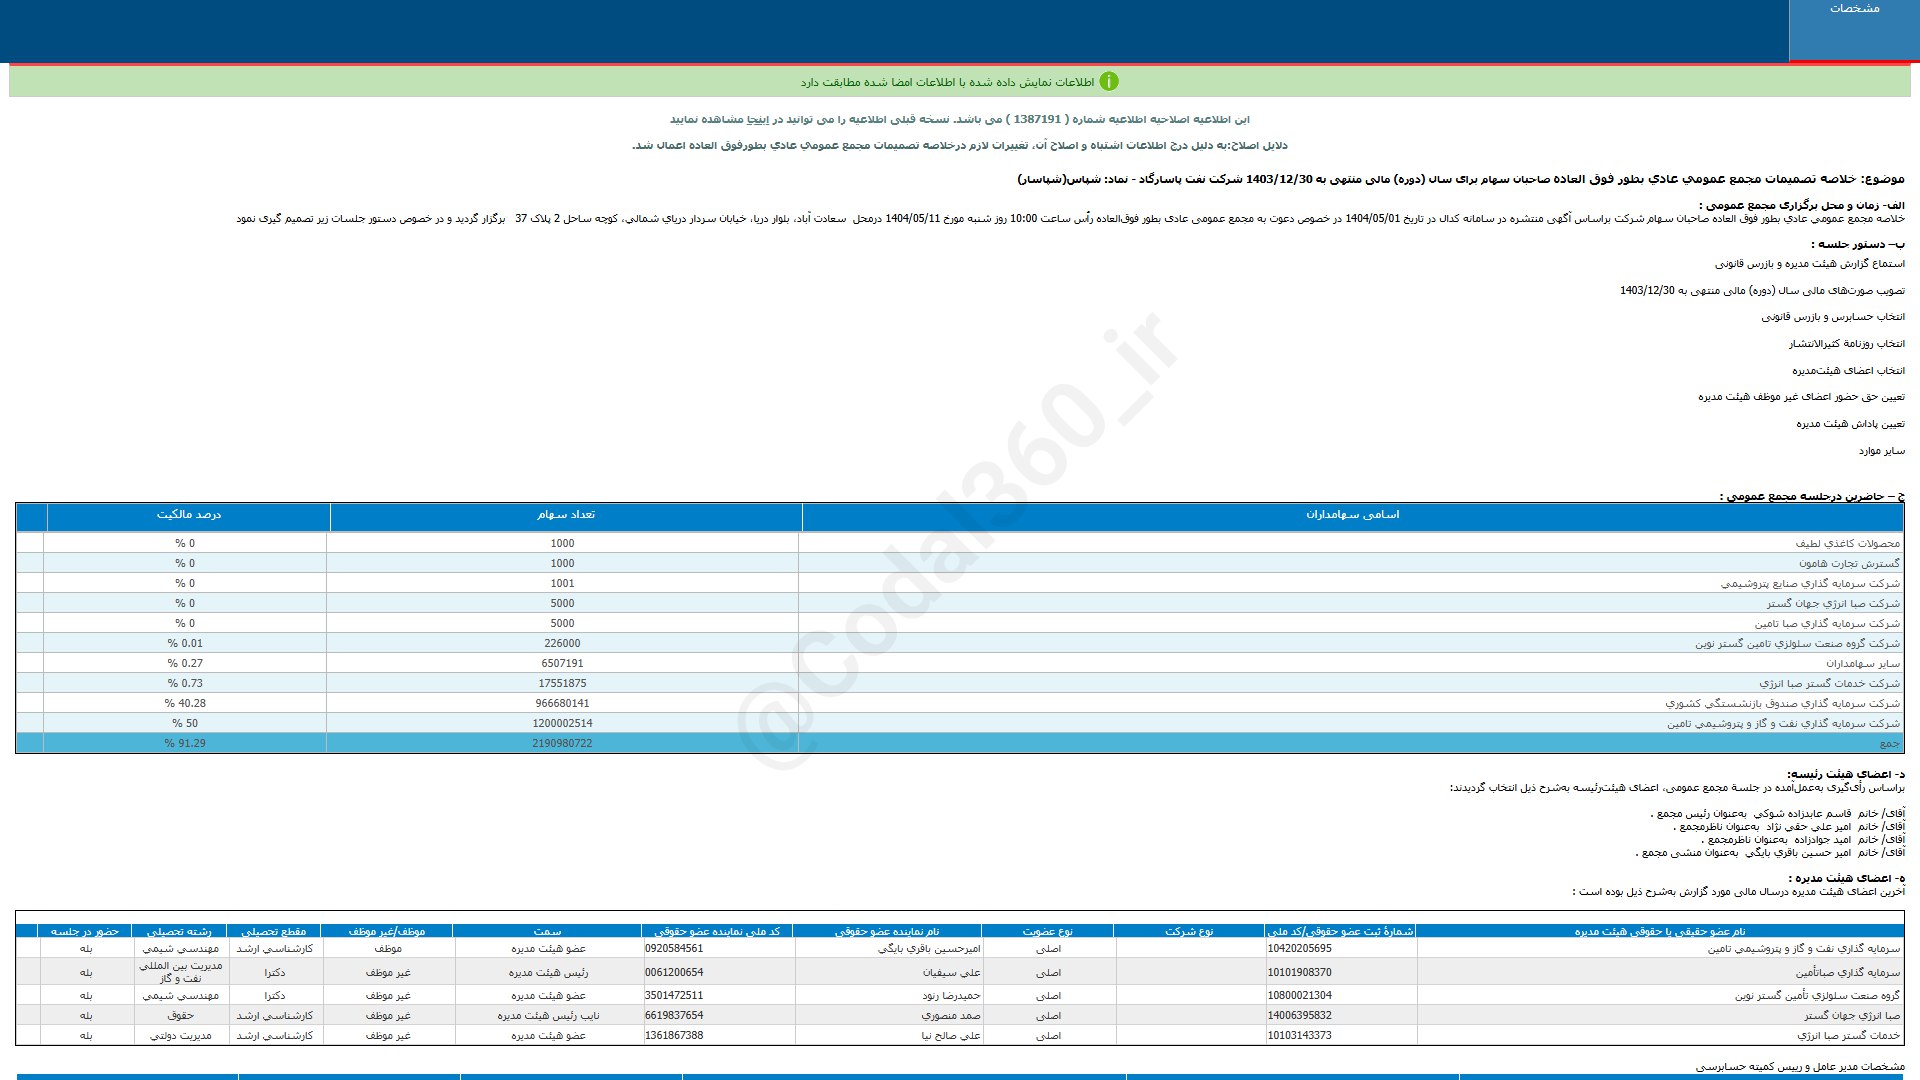Click total shares 2190980722
Screen dimensions: 1920x1080
point(562,744)
